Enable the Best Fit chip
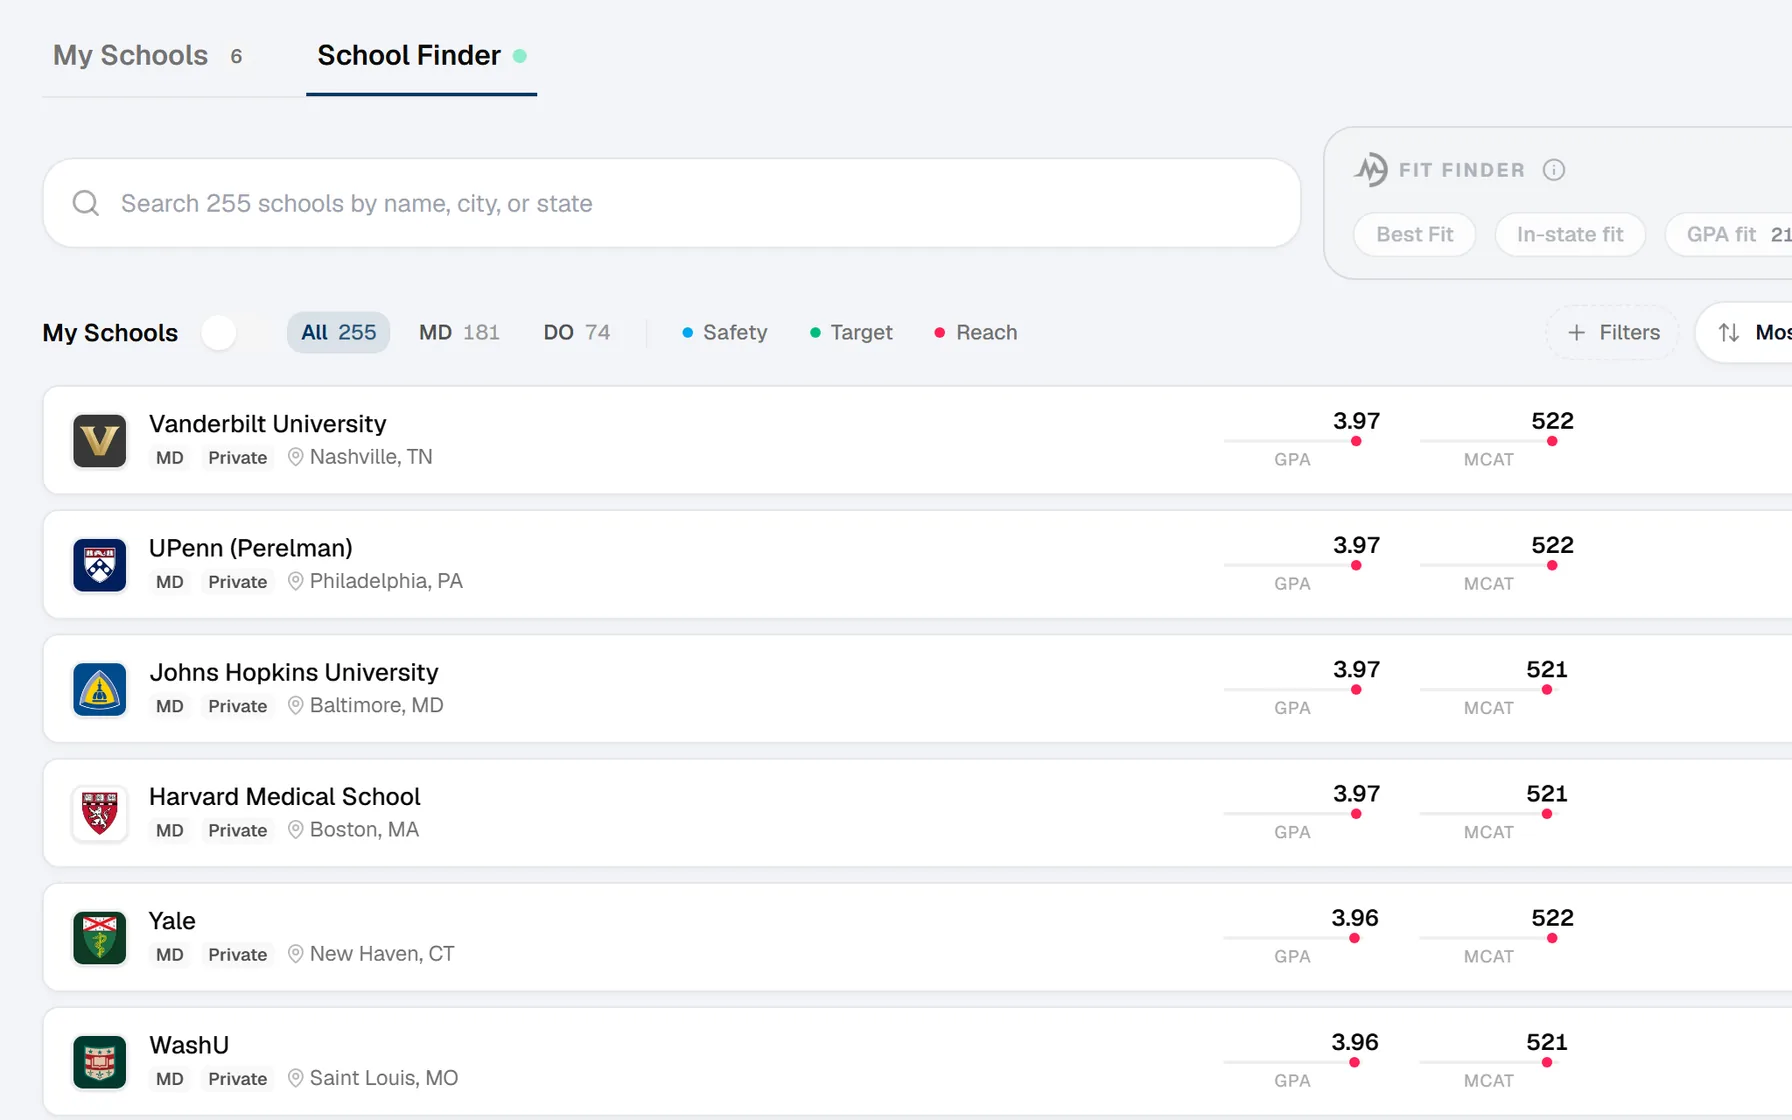The height and width of the screenshot is (1120, 1792). pyautogui.click(x=1414, y=235)
